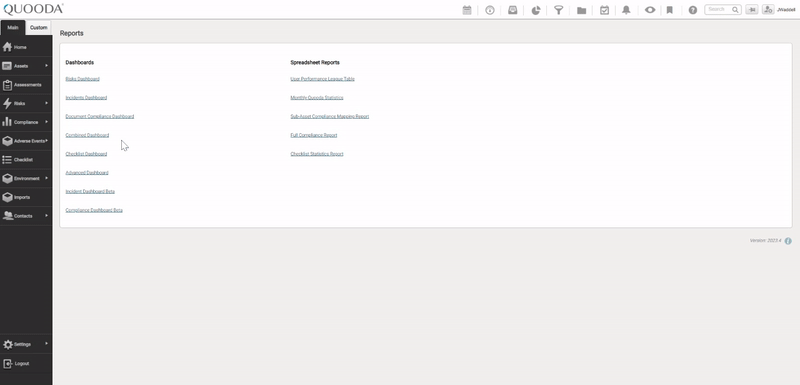The height and width of the screenshot is (385, 800).
Task: Open User Performance League Table report
Action: pos(322,79)
